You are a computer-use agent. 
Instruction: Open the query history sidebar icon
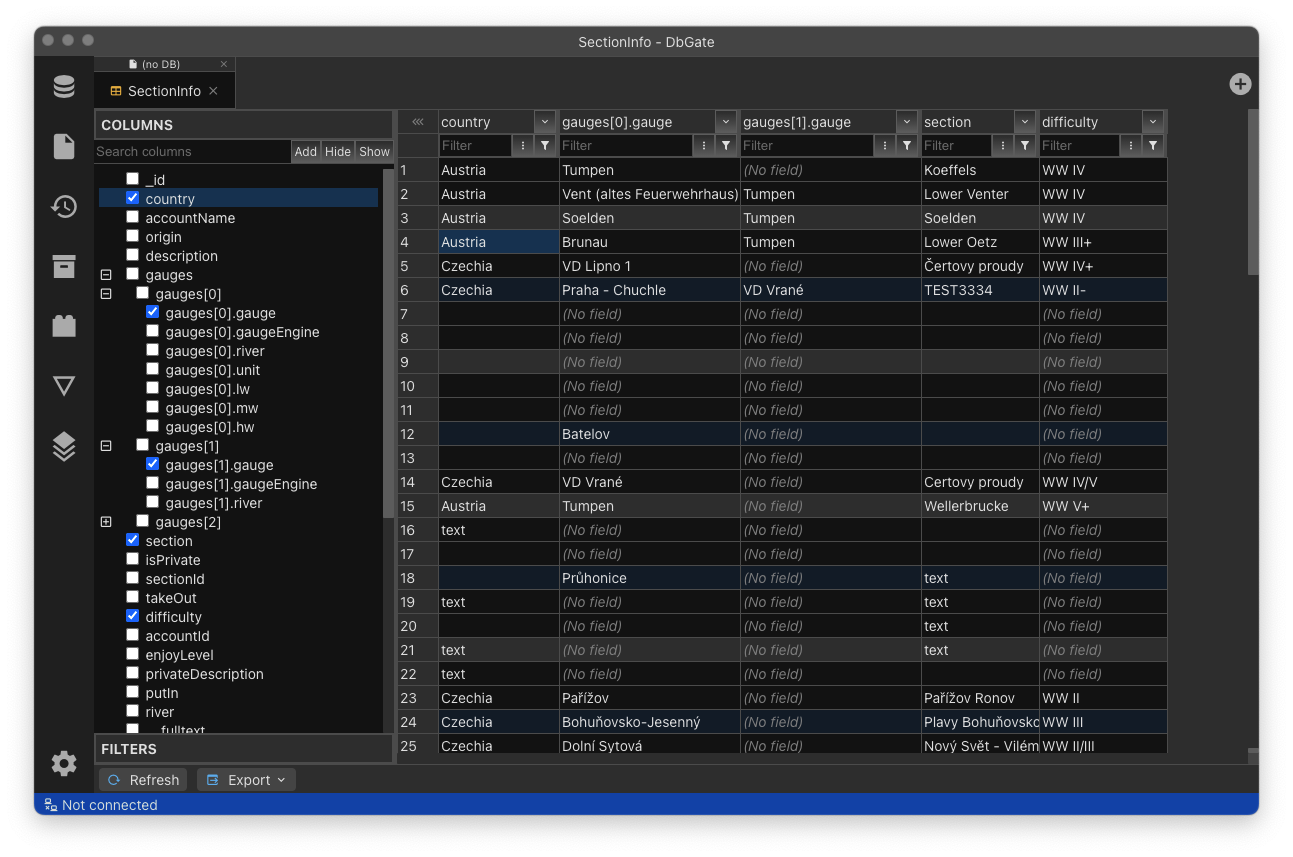click(x=64, y=207)
